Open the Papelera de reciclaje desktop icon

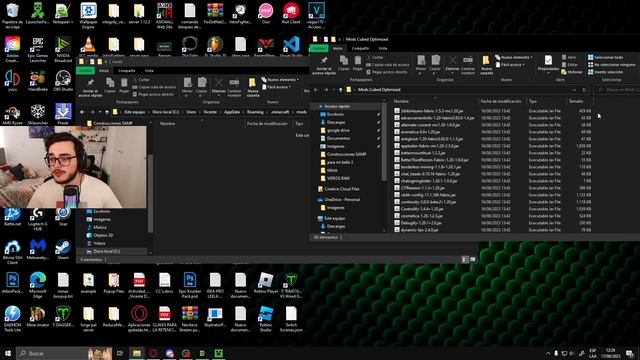pyautogui.click(x=12, y=16)
